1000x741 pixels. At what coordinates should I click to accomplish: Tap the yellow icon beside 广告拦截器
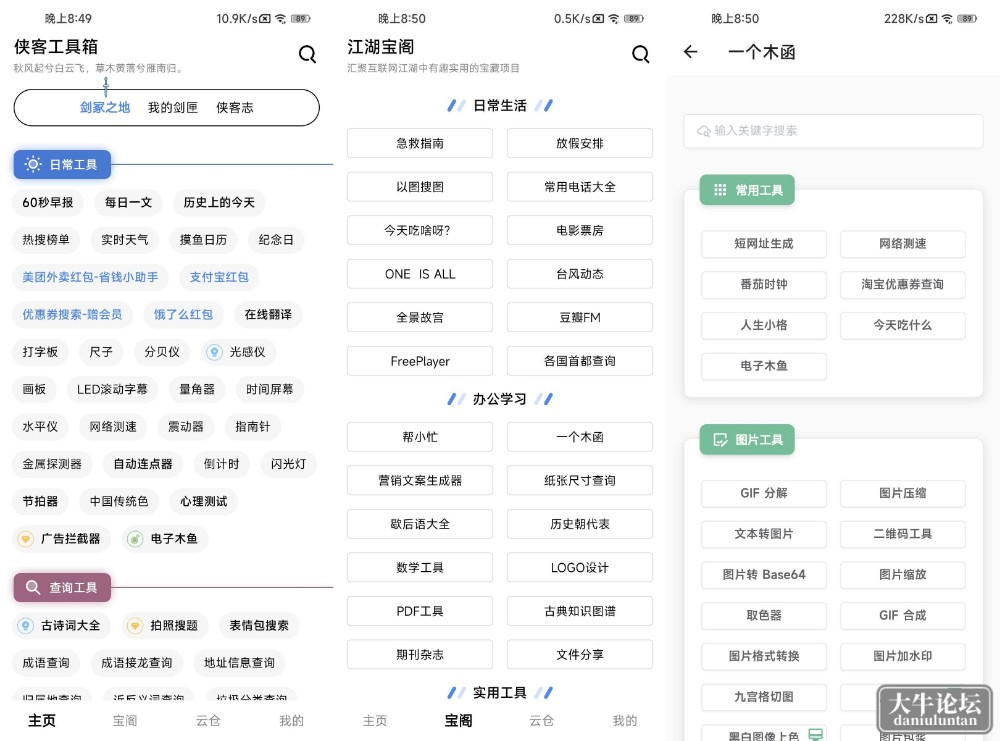(x=26, y=539)
